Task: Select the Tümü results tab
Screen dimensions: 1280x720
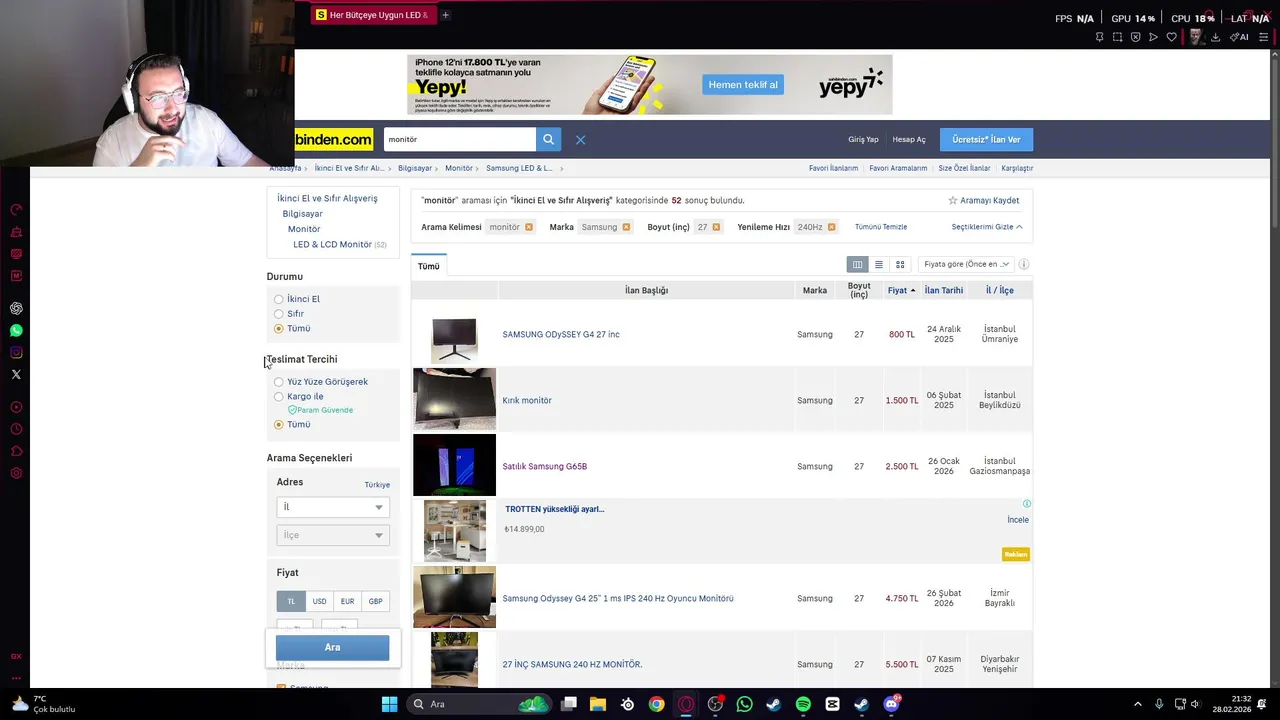Action: (x=428, y=266)
